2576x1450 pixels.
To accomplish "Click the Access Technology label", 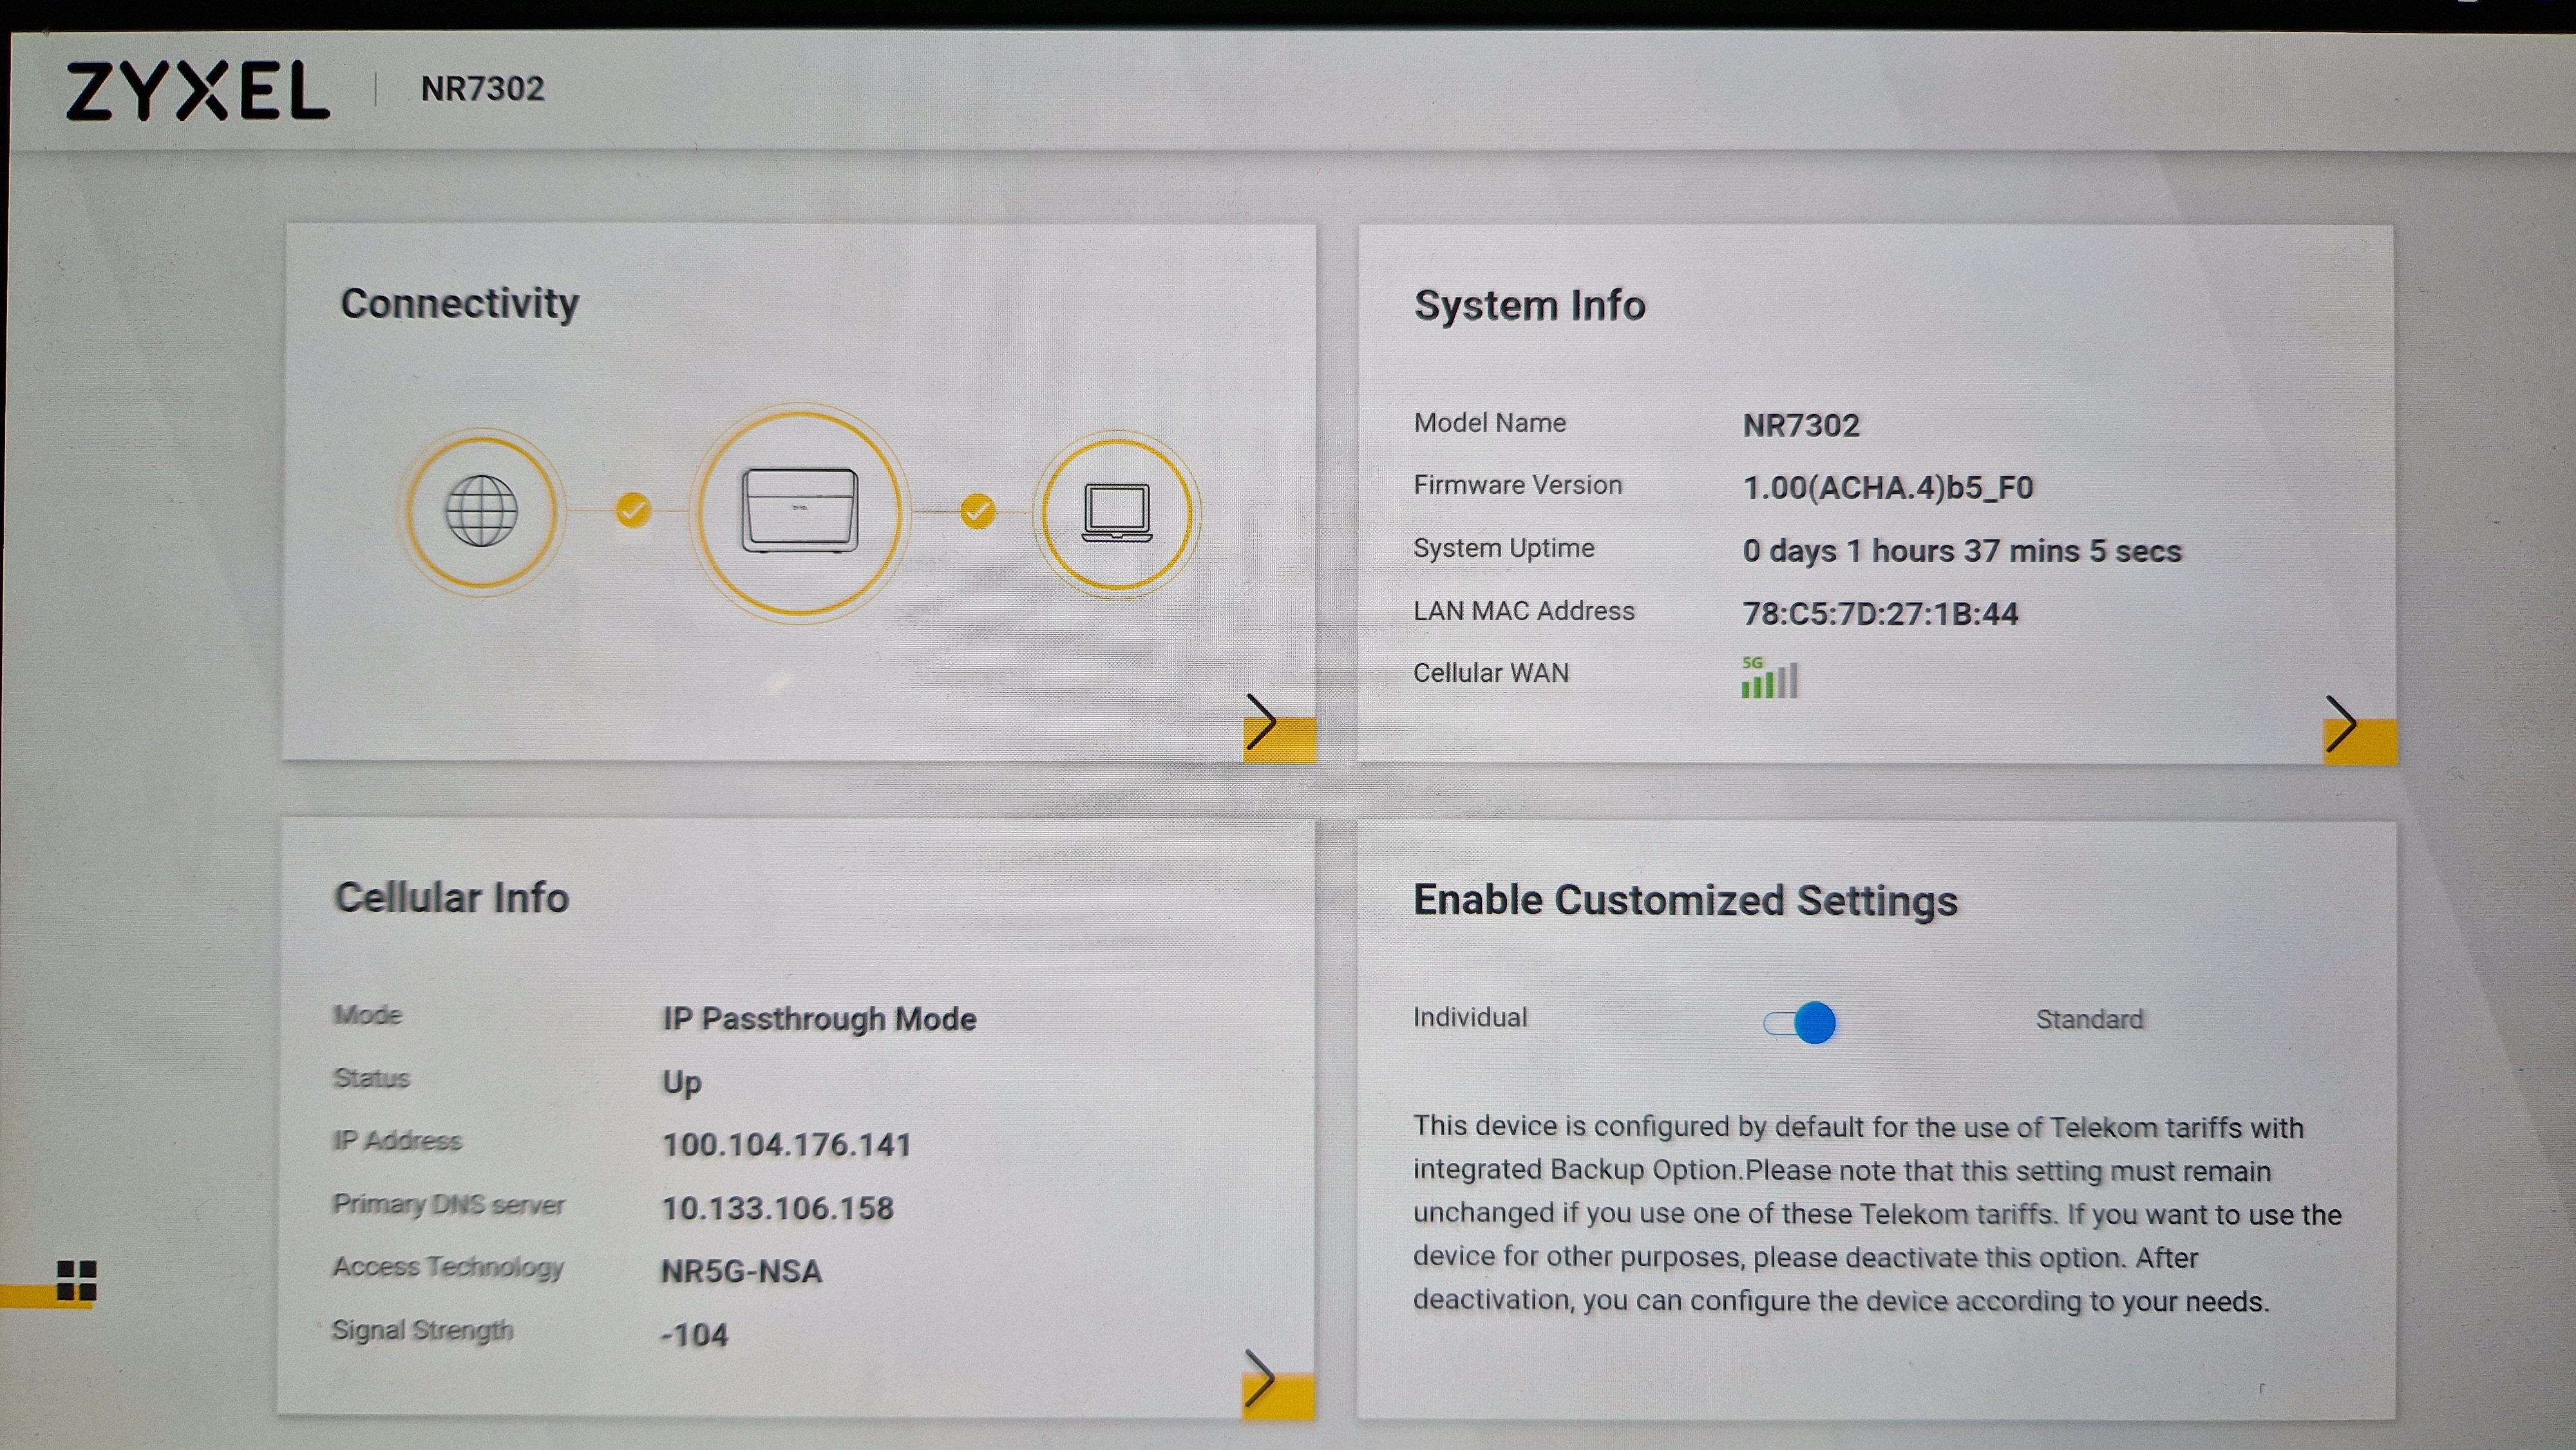I will (448, 1267).
